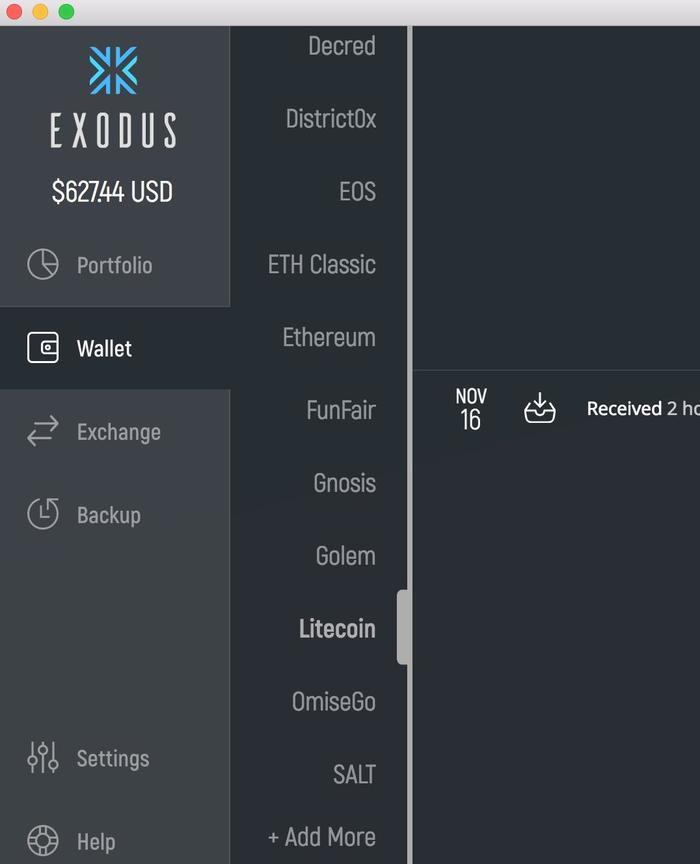The height and width of the screenshot is (864, 700).
Task: Click the + Add More button
Action: 321,837
